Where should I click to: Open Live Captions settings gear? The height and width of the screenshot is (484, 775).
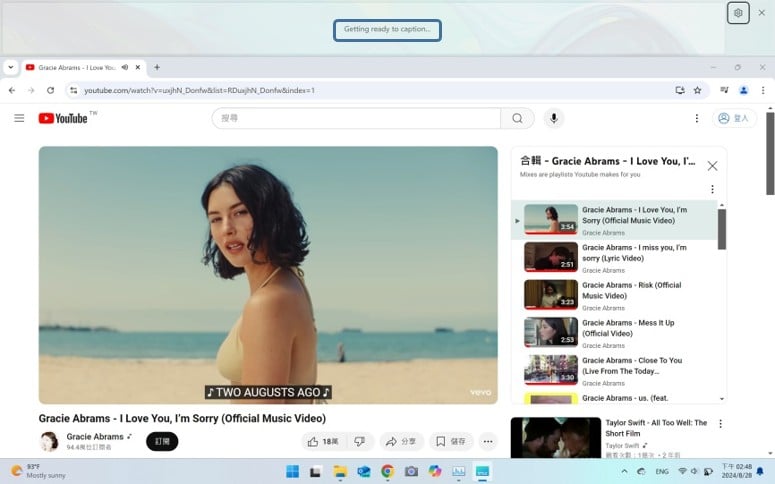(x=738, y=13)
